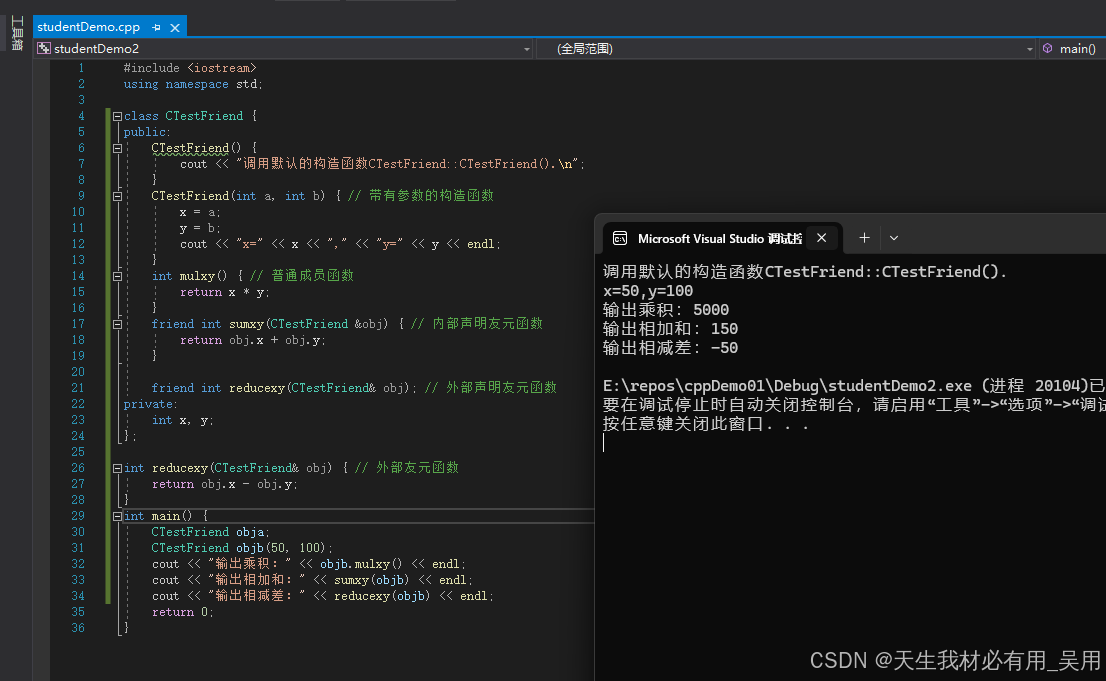Click comment '// 外部声明友元函数'
Viewport: 1106px width, 681px height.
[491, 387]
